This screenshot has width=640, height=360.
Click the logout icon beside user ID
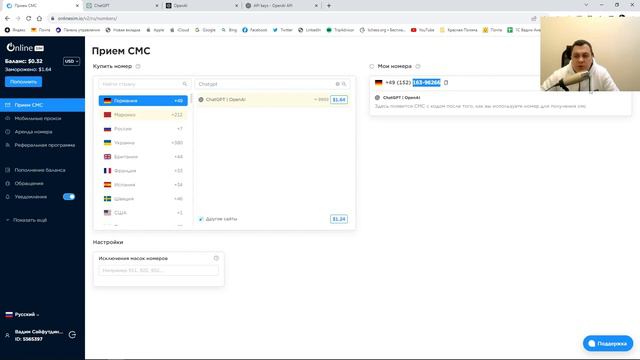click(72, 335)
